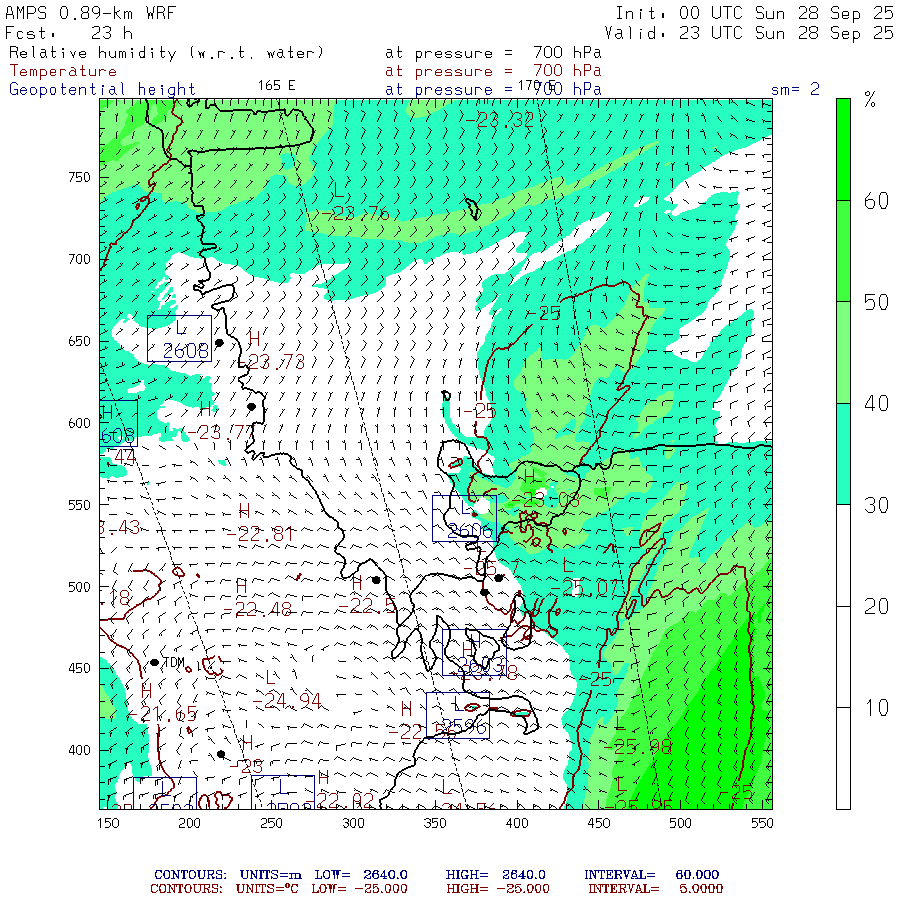
Task: Click the L -24.94 temperature minimum label
Action: 287,692
